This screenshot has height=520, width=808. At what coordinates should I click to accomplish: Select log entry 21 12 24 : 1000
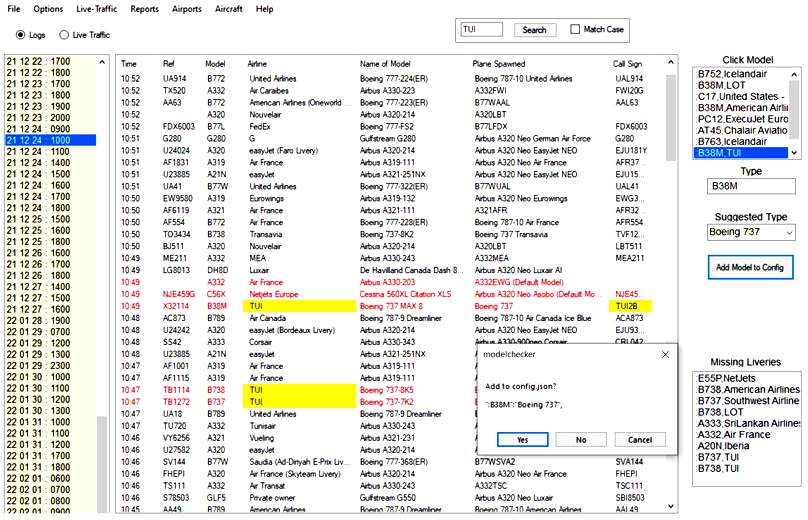click(50, 140)
